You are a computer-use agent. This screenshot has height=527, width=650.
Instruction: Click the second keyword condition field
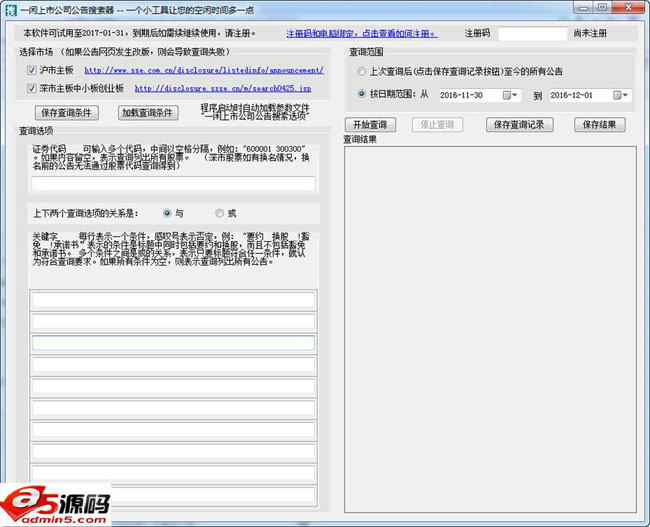point(173,322)
